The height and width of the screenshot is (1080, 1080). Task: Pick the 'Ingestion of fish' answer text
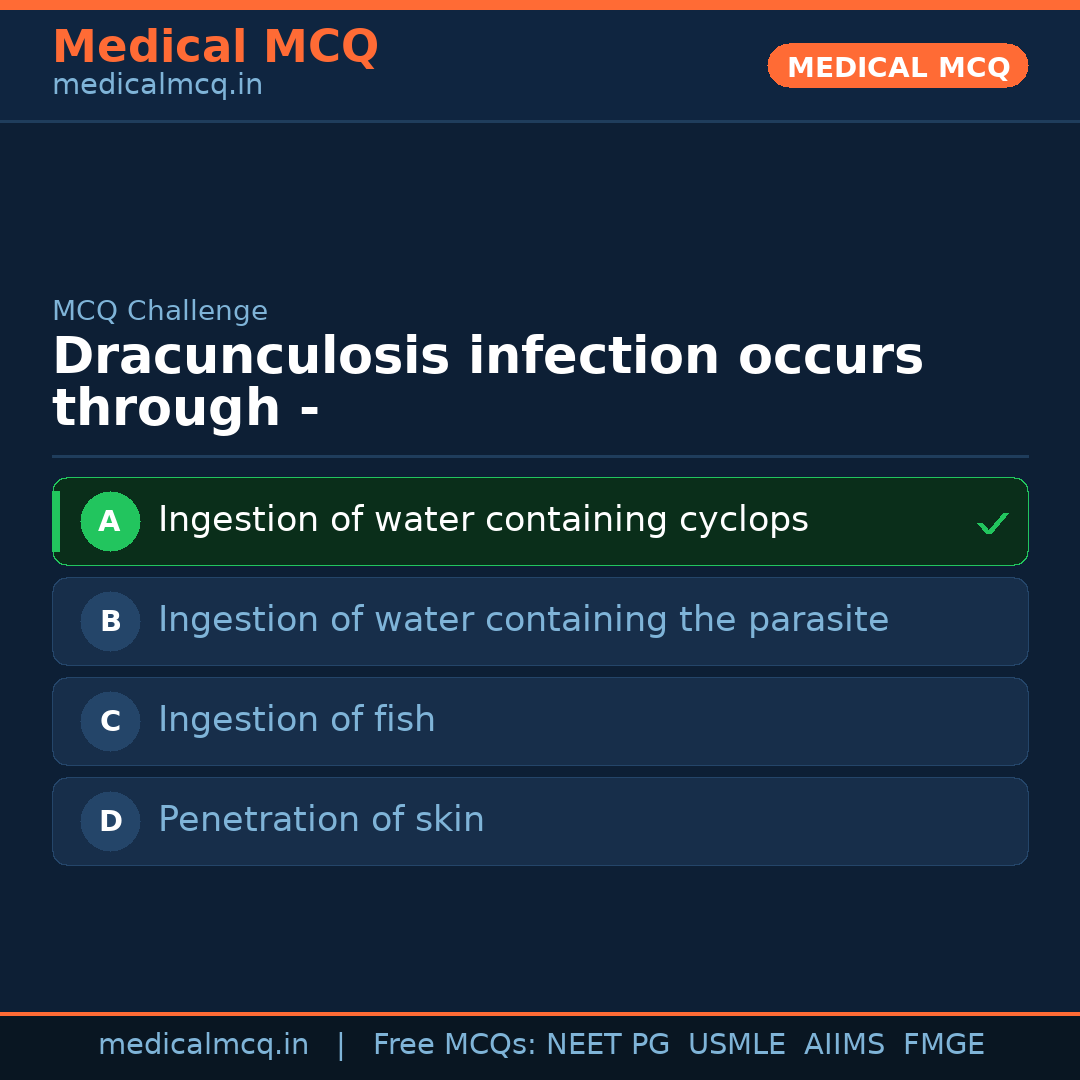(296, 720)
